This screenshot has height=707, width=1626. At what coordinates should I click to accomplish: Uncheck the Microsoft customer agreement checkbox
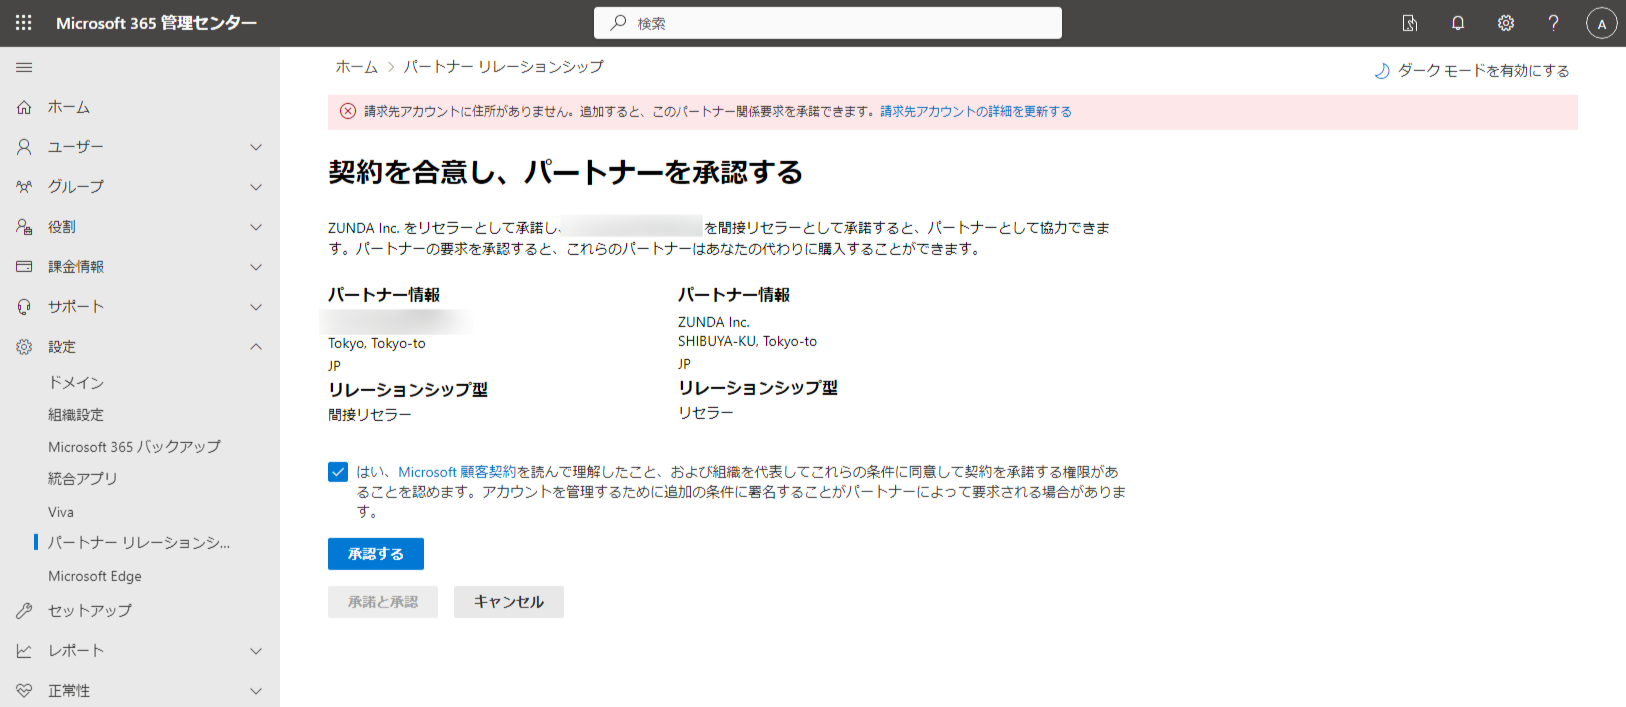pos(338,472)
